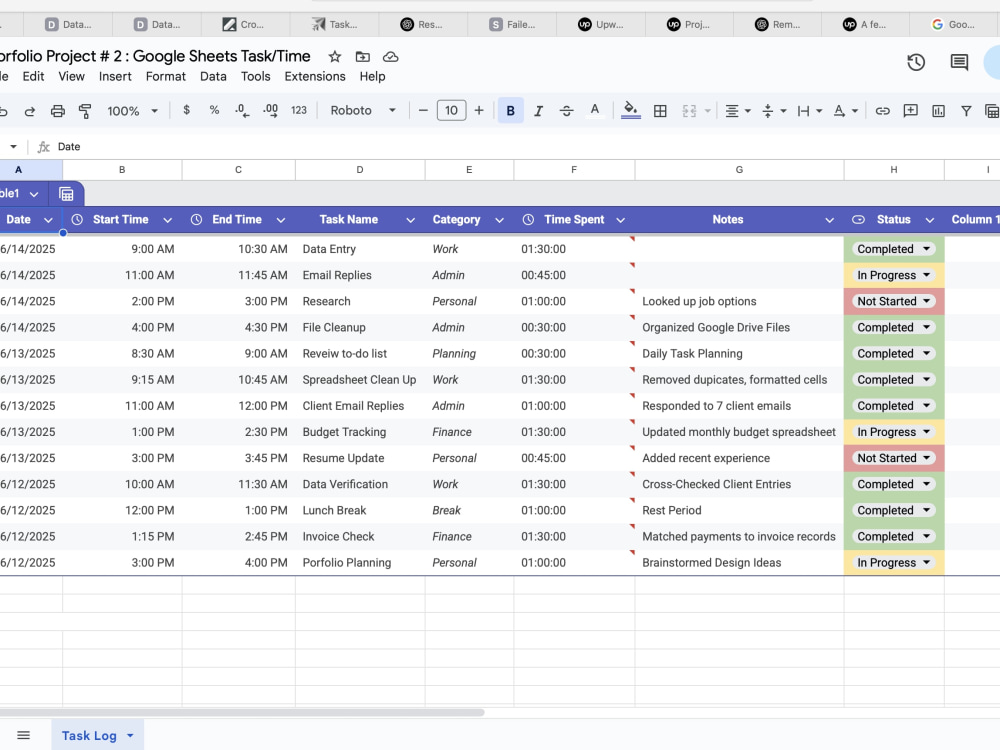Open Task Name column dropdown
Image resolution: width=1000 pixels, height=750 pixels.
[x=411, y=220]
